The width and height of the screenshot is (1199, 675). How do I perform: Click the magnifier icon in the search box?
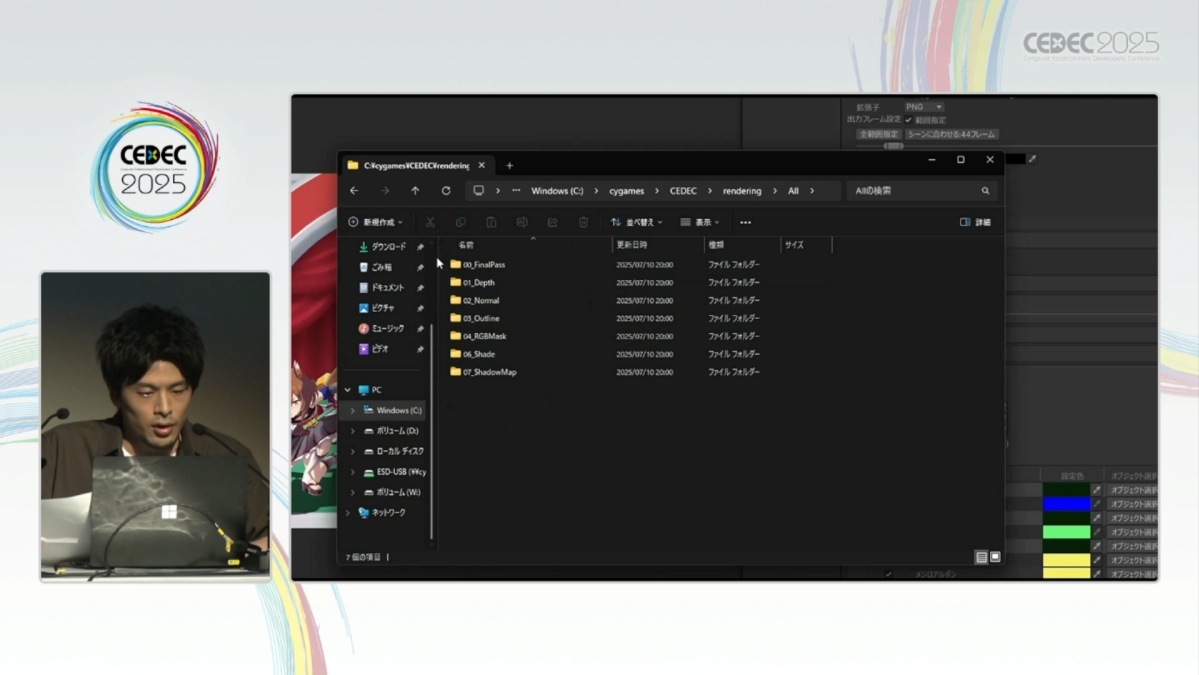986,191
